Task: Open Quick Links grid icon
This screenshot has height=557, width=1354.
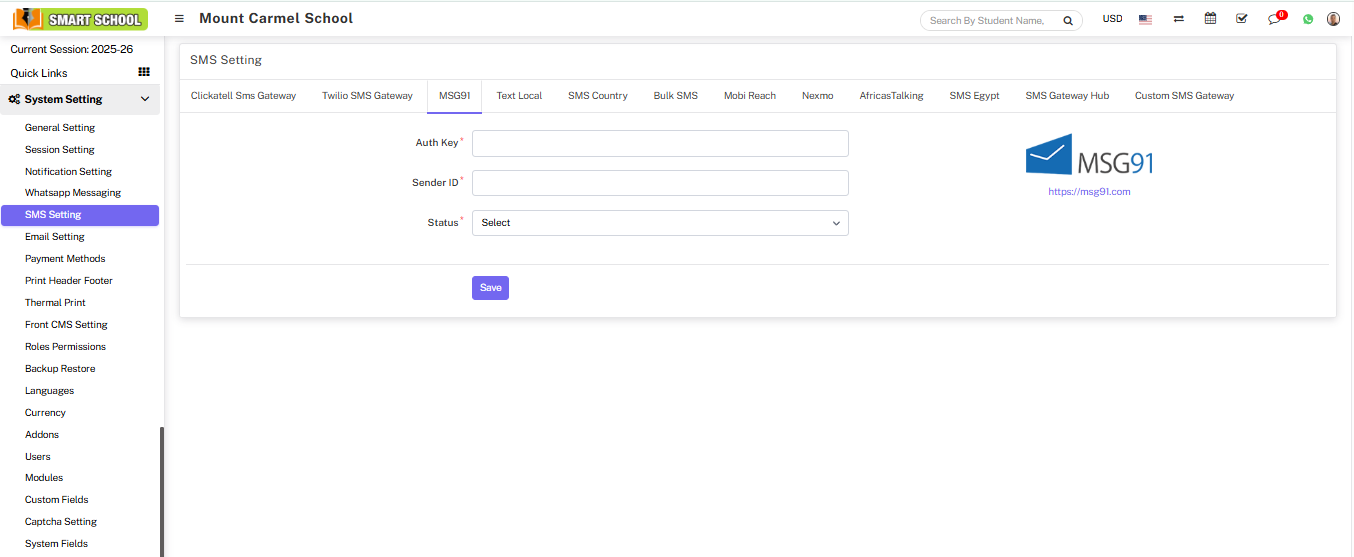Action: tap(144, 72)
